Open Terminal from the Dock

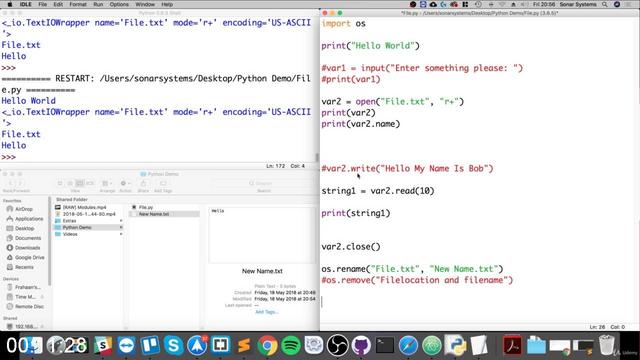pyautogui.click(x=384, y=345)
